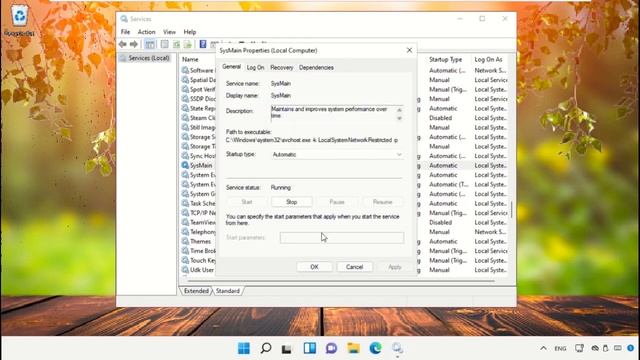
Task: Click the SSDP Disc service row icon
Action: [185, 99]
